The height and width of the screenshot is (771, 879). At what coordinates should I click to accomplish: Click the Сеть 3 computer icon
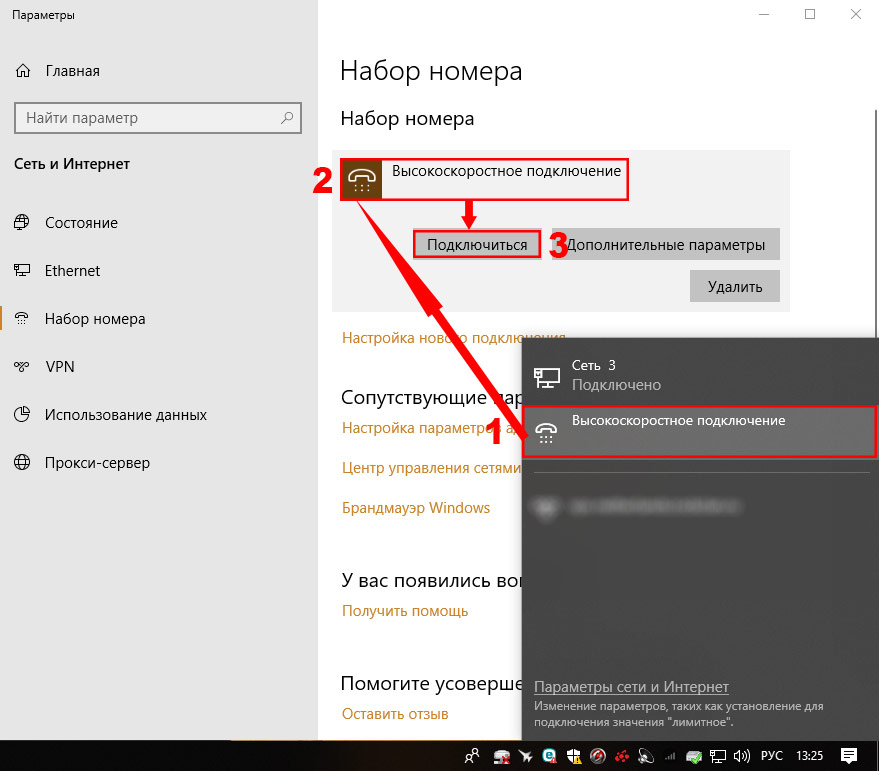pyautogui.click(x=547, y=377)
